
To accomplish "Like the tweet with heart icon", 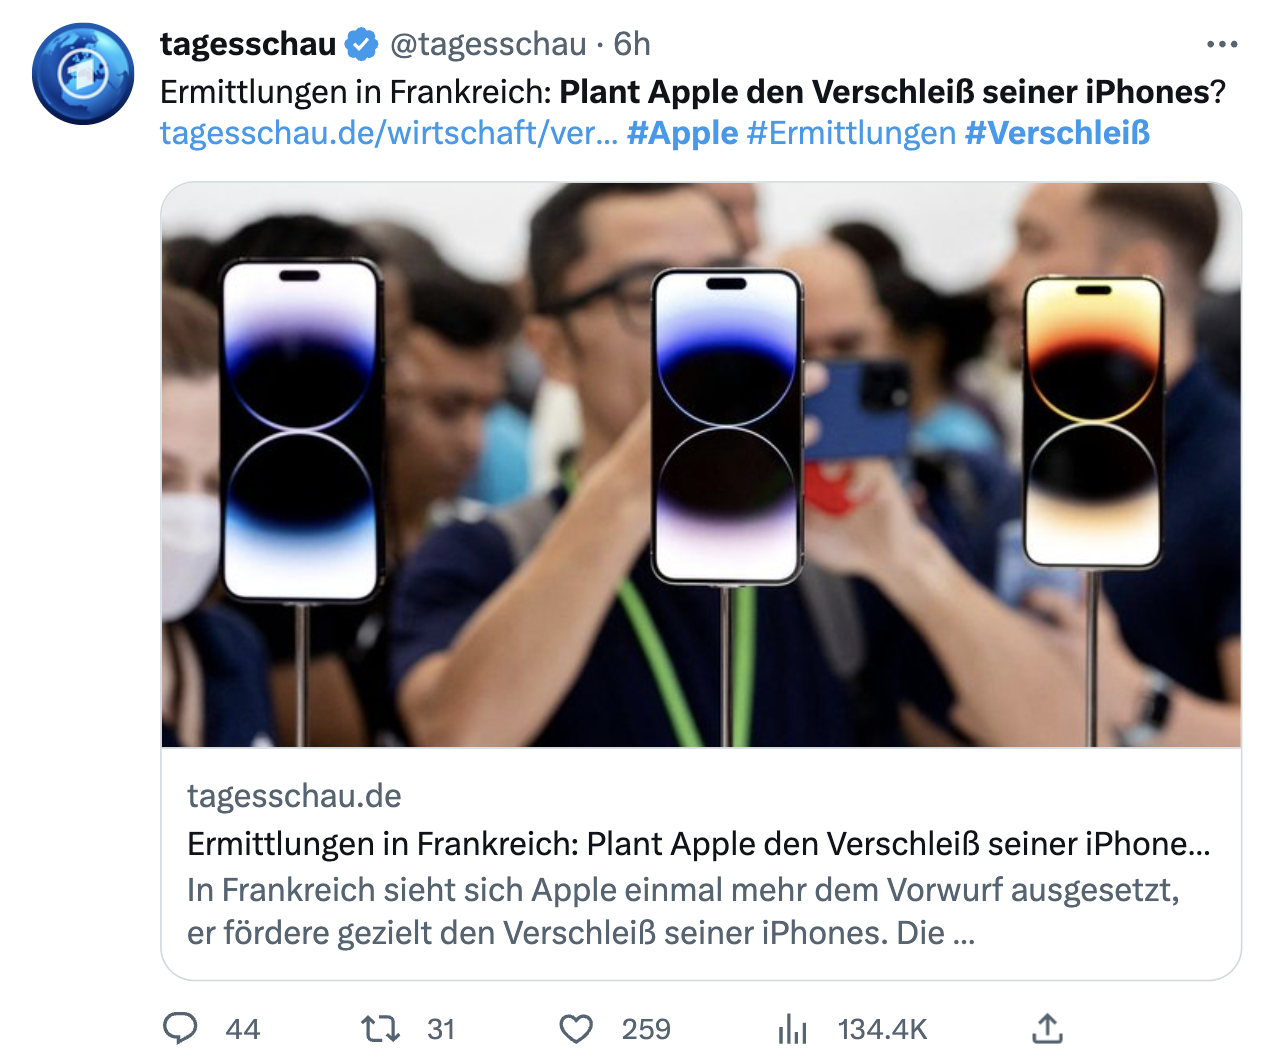I will (x=576, y=1029).
